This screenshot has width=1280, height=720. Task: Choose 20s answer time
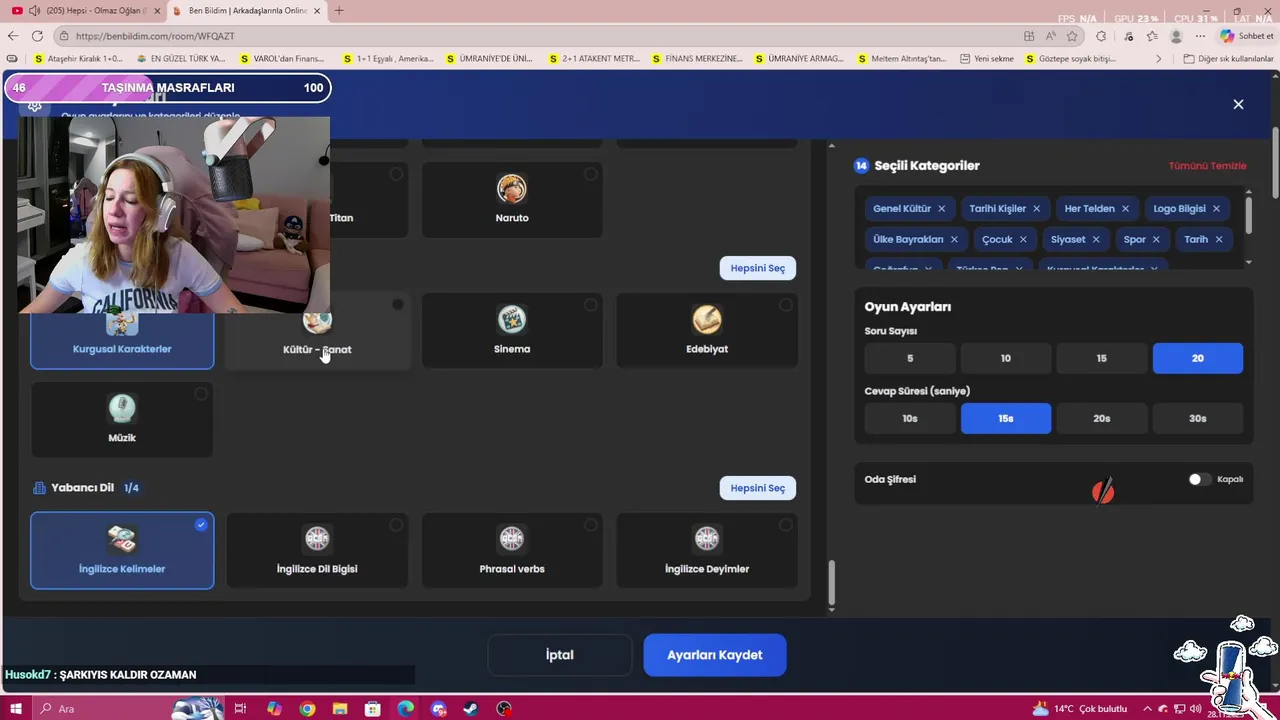tap(1102, 418)
